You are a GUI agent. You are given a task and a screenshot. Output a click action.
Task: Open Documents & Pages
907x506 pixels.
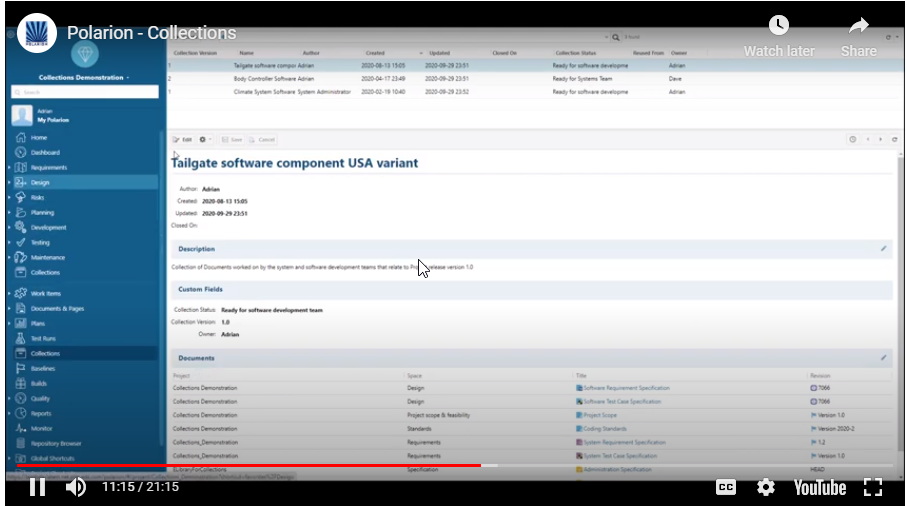(x=57, y=309)
